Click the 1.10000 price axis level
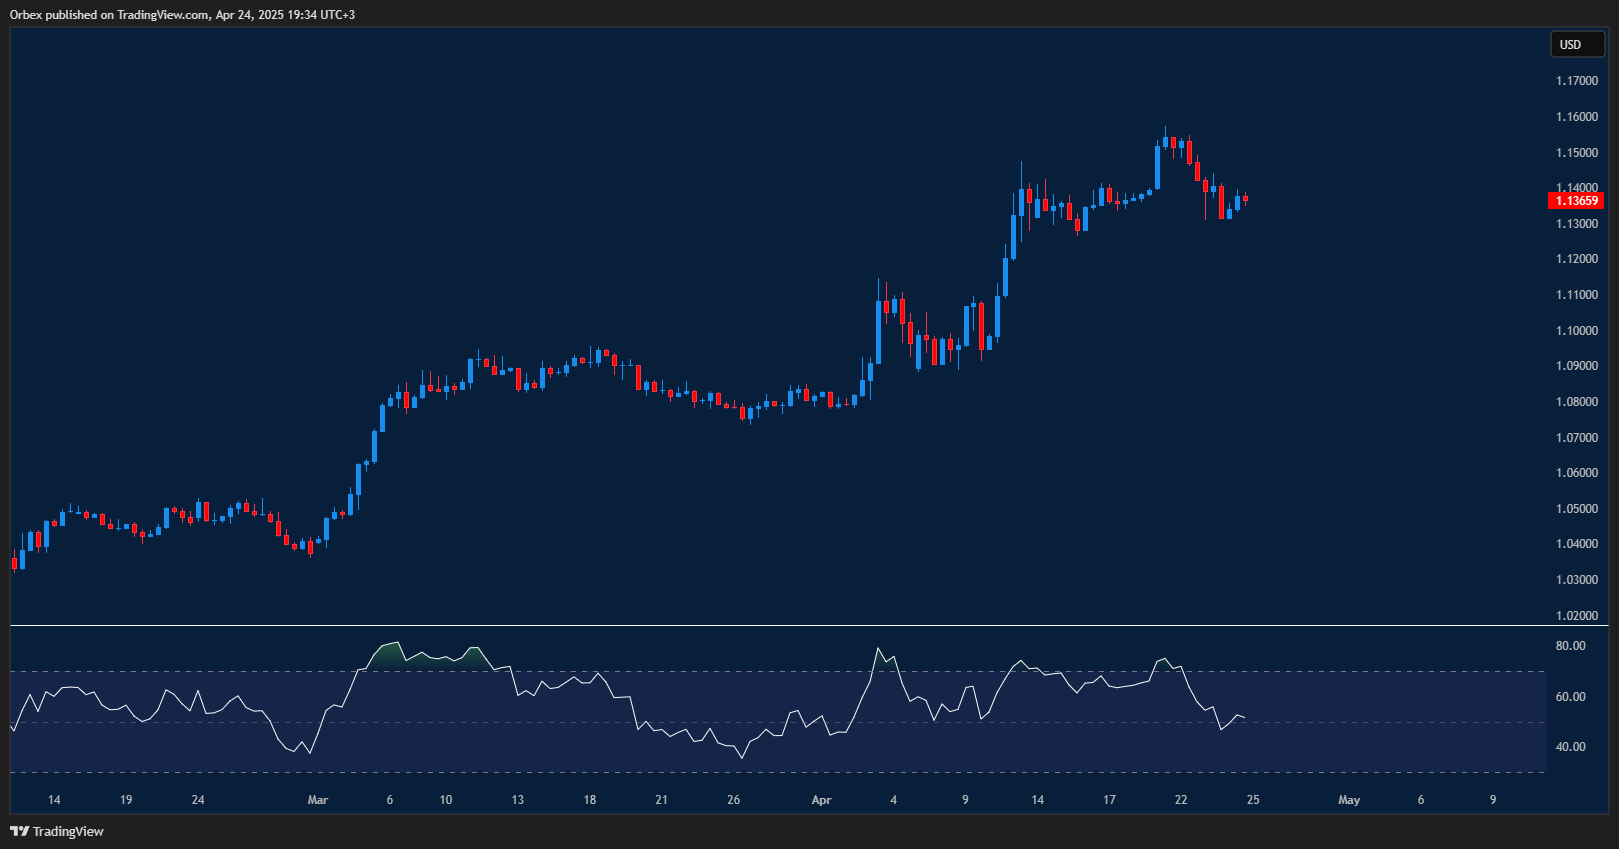The image size is (1619, 849). [1576, 331]
